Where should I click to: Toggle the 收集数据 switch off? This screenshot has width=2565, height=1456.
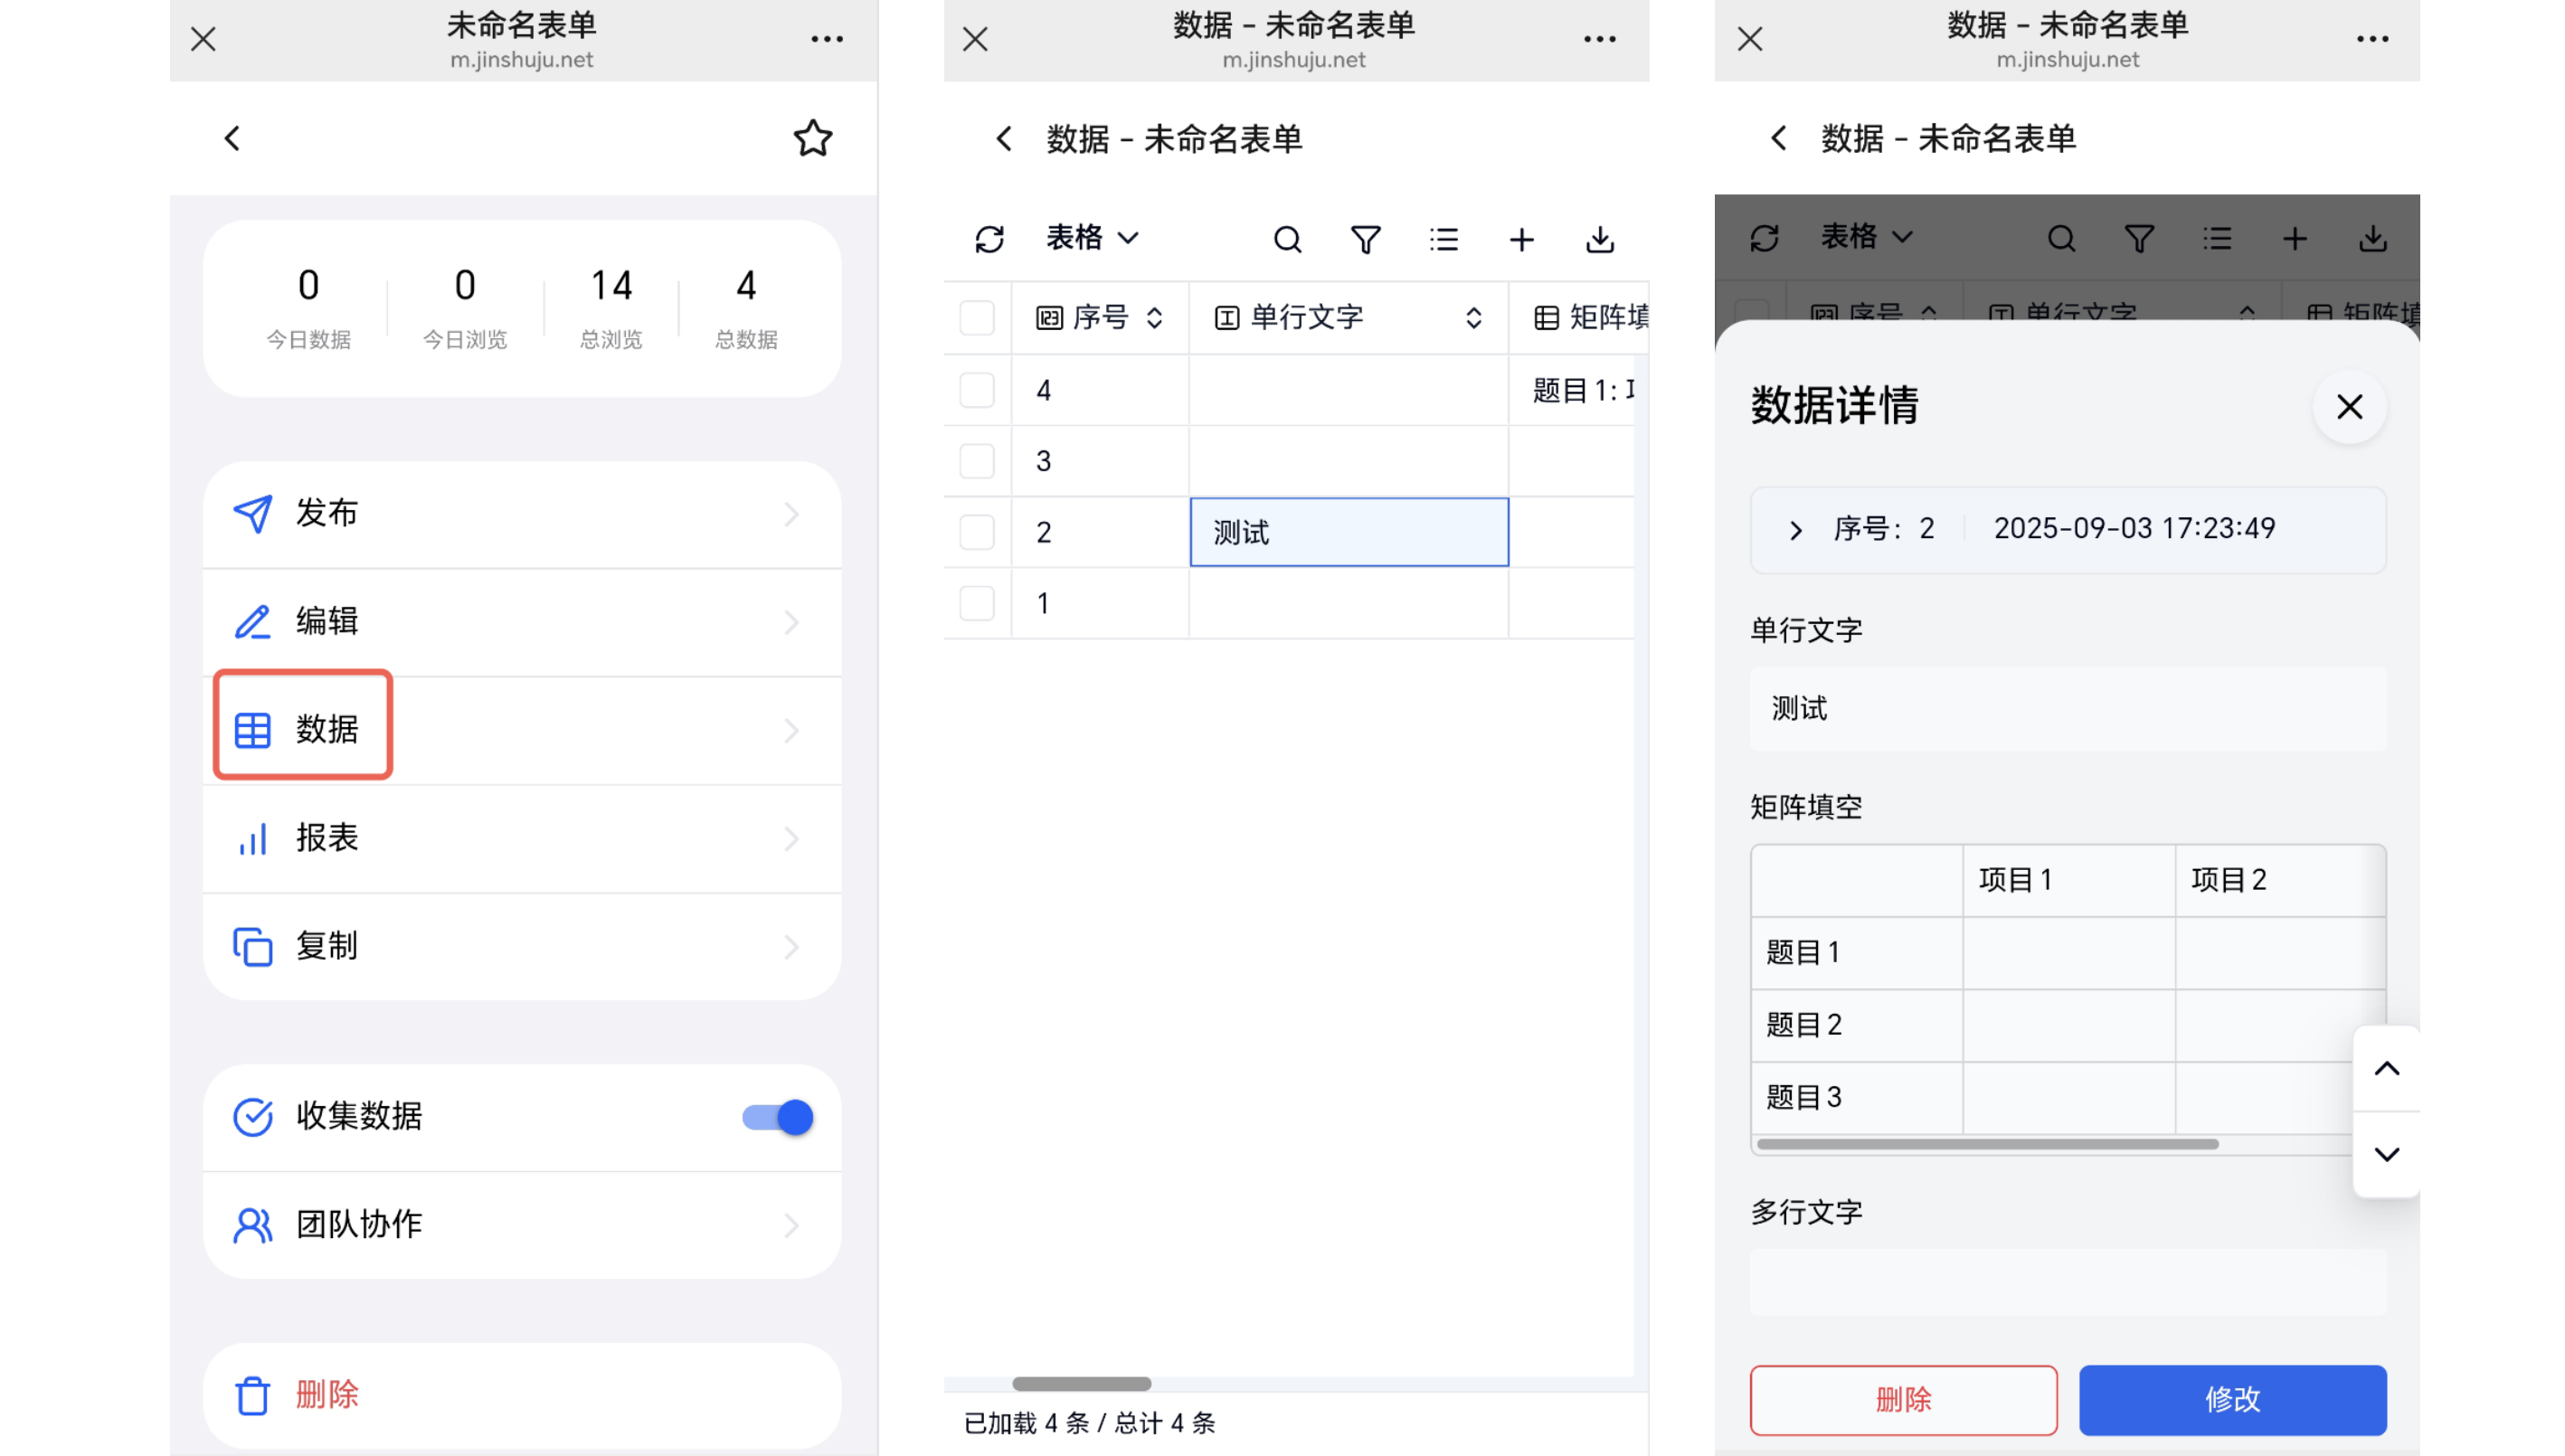(777, 1116)
